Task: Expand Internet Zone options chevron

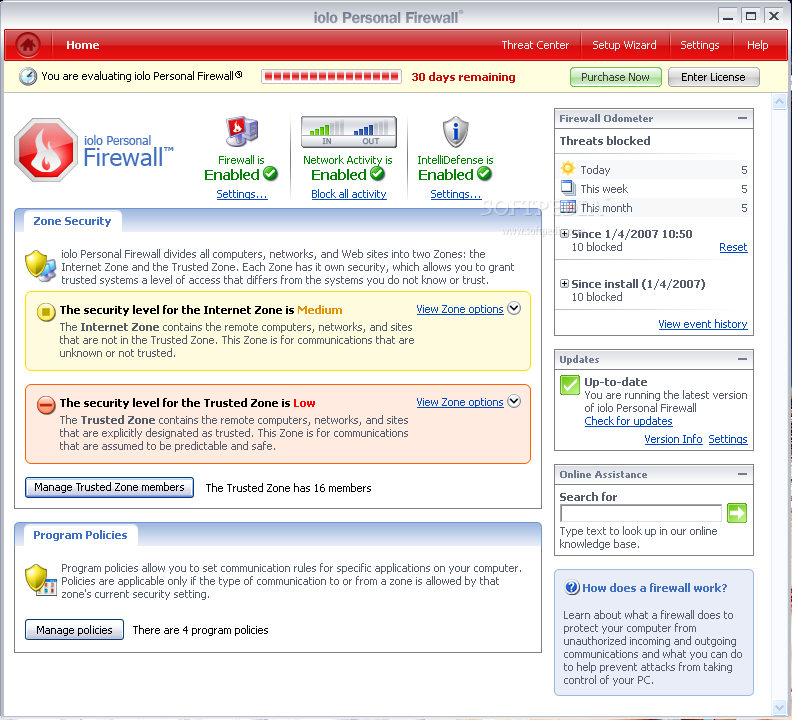Action: (514, 308)
